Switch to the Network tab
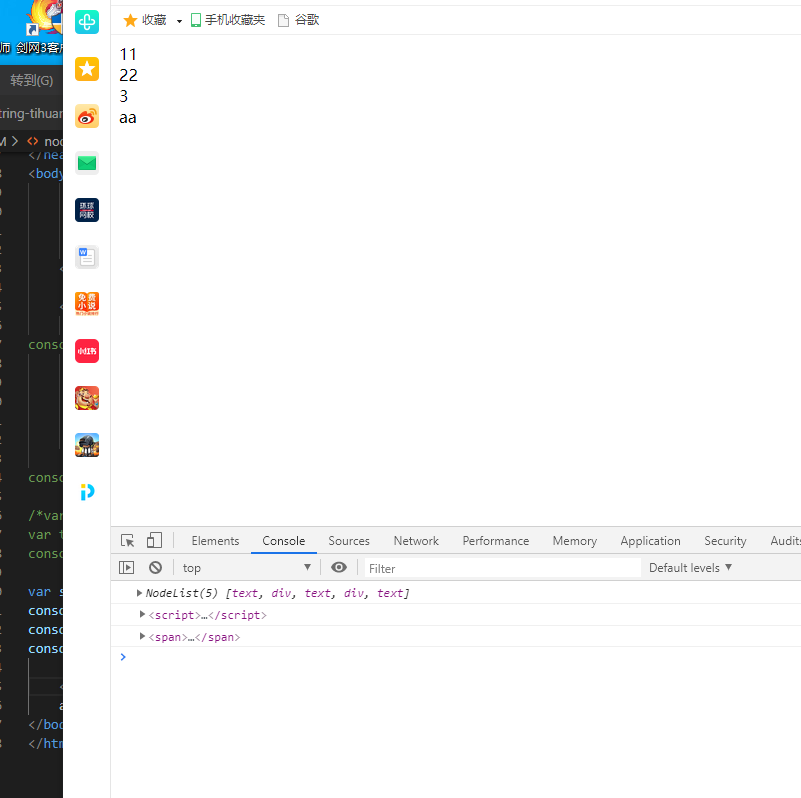The height and width of the screenshot is (798, 801). [416, 541]
